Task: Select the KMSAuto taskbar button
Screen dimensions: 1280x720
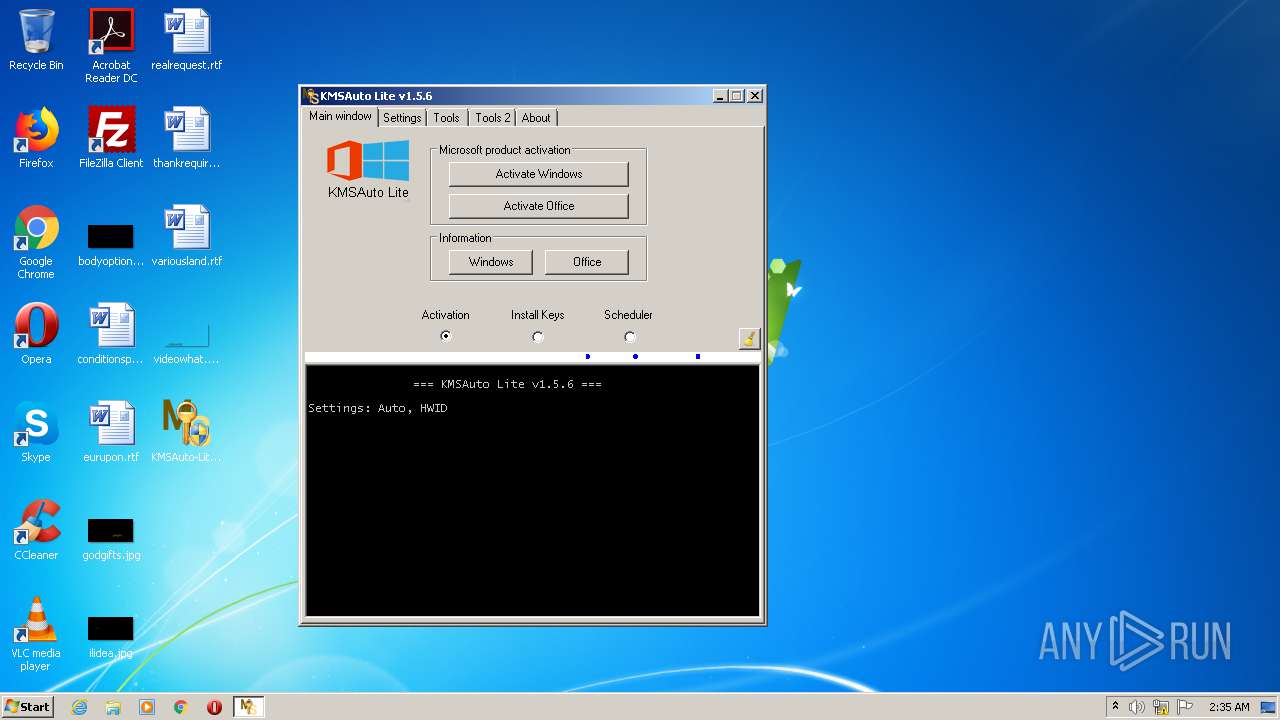Action: pyautogui.click(x=248, y=707)
